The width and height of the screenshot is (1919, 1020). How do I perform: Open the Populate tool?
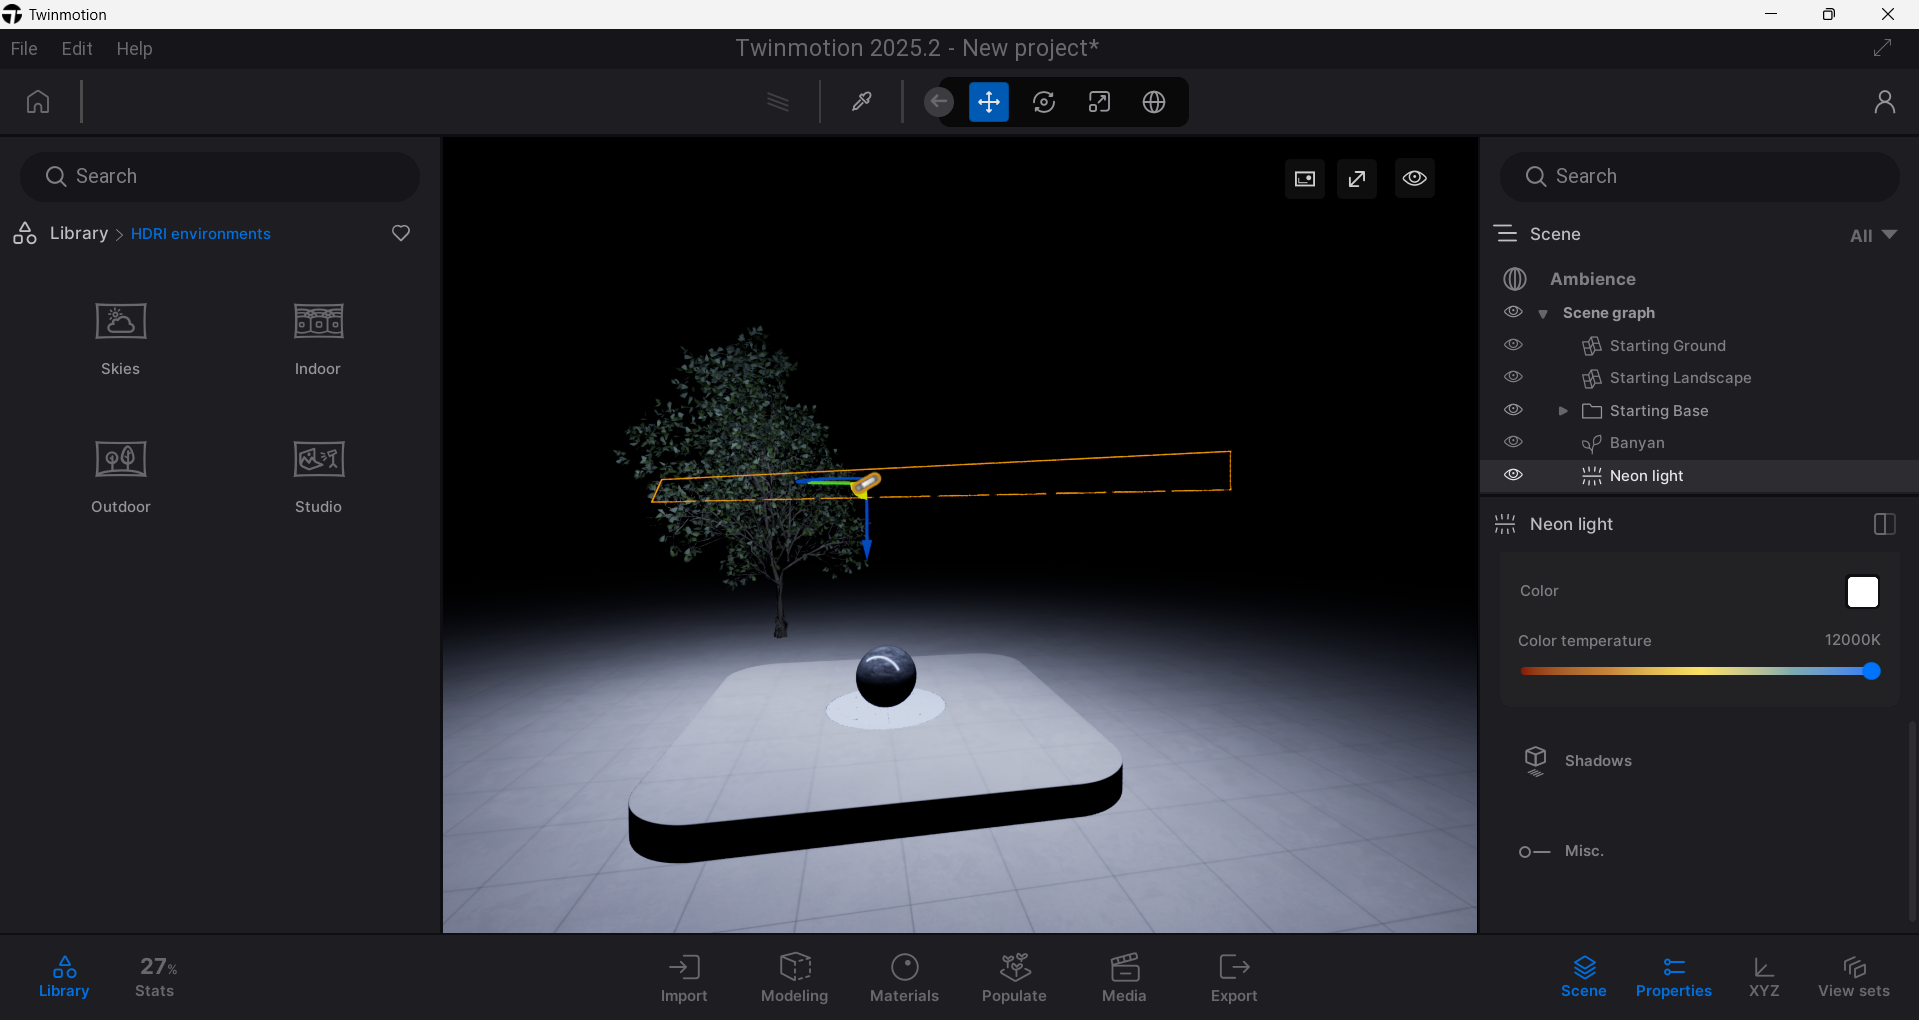tap(1014, 977)
